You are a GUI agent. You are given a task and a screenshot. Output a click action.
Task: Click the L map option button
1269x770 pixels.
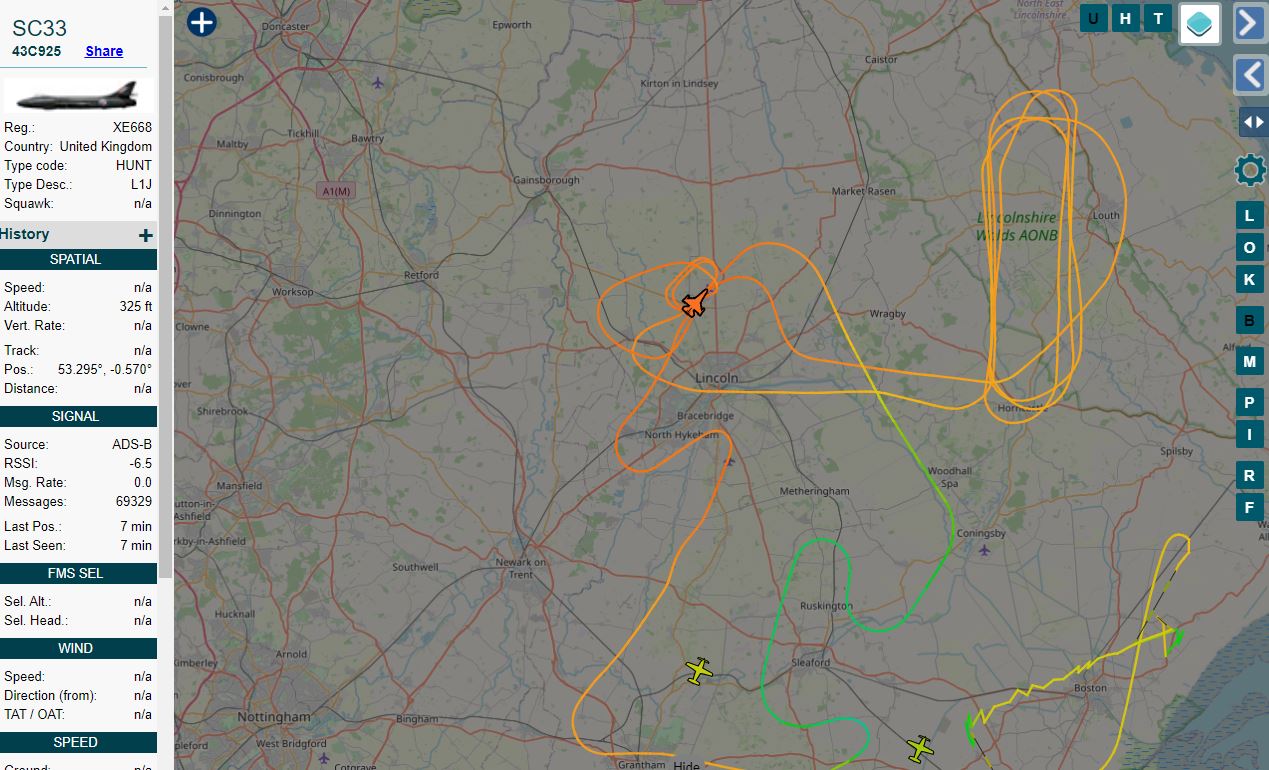pyautogui.click(x=1249, y=216)
